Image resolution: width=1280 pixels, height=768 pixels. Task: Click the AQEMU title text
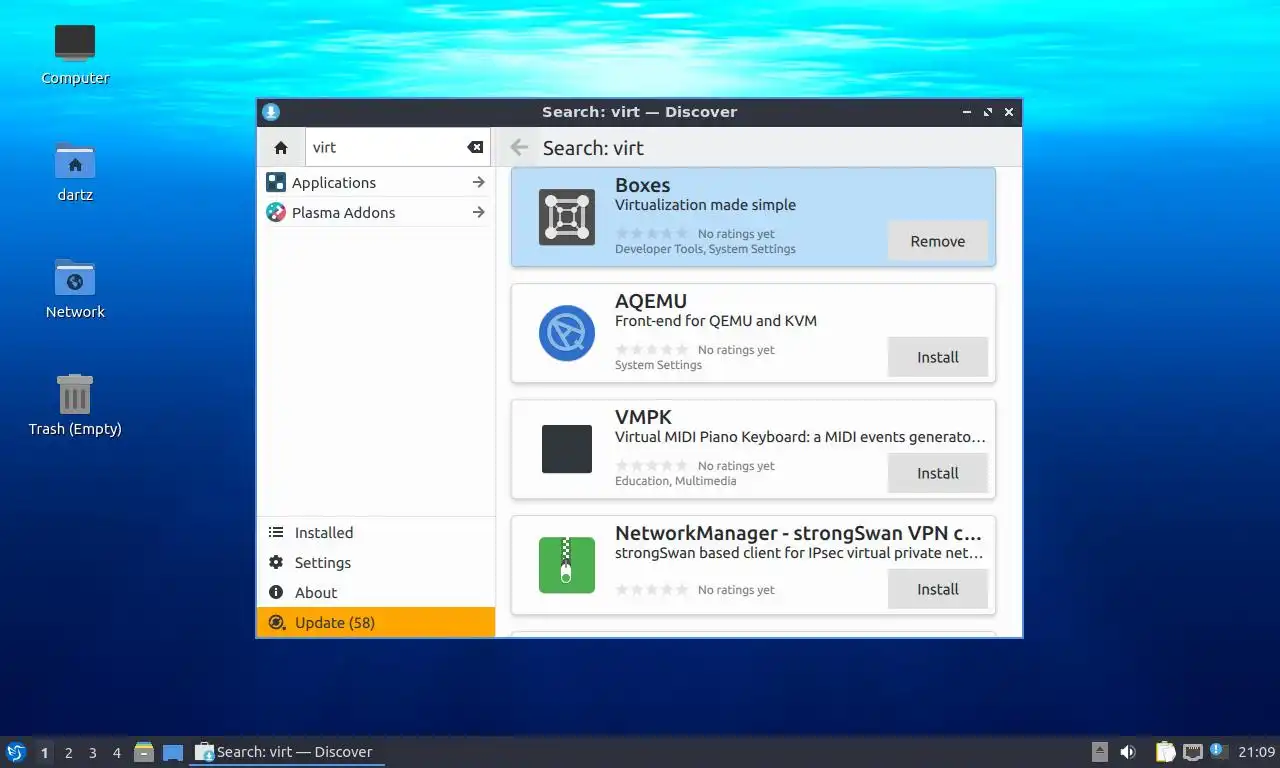tap(650, 301)
